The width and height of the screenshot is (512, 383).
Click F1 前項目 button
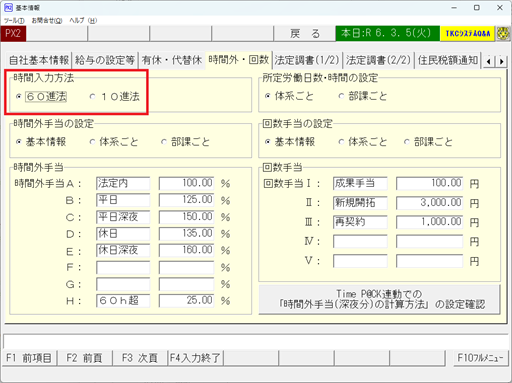(x=29, y=358)
